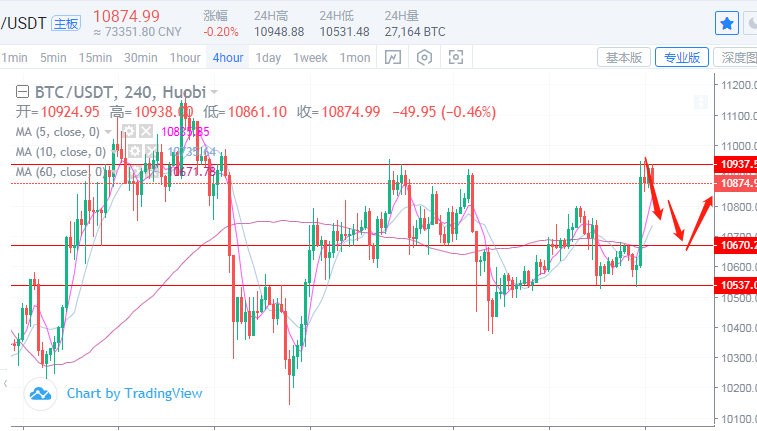The image size is (757, 431).
Task: Select the 15min interval tab
Action: (x=96, y=57)
